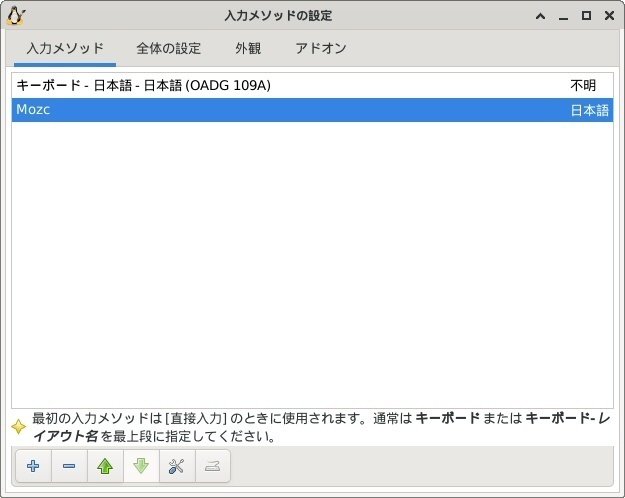Select the キーボード - 日本語 (OADG 109A) row

coord(312,85)
